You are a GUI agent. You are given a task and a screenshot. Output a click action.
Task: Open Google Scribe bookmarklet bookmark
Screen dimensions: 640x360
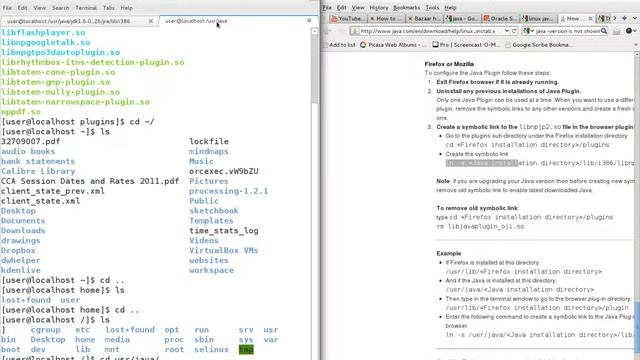point(538,45)
